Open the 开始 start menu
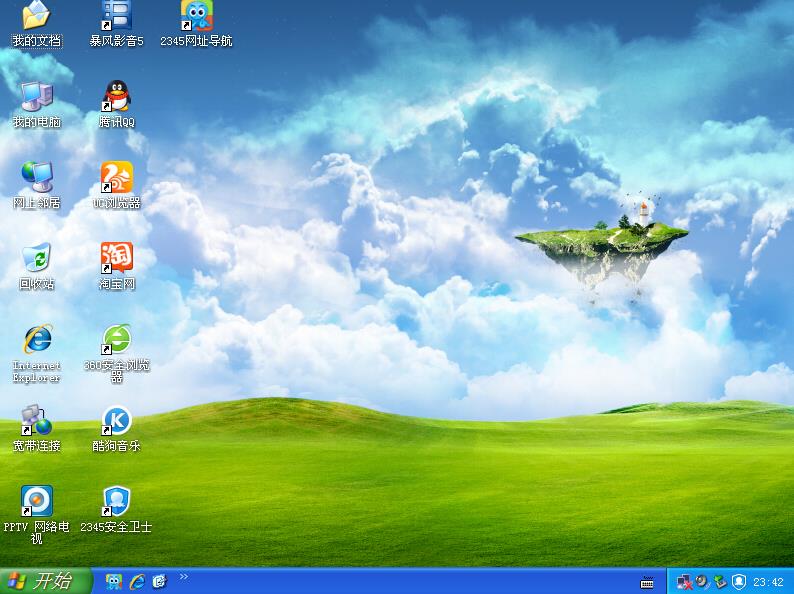The image size is (794, 594). coord(45,581)
